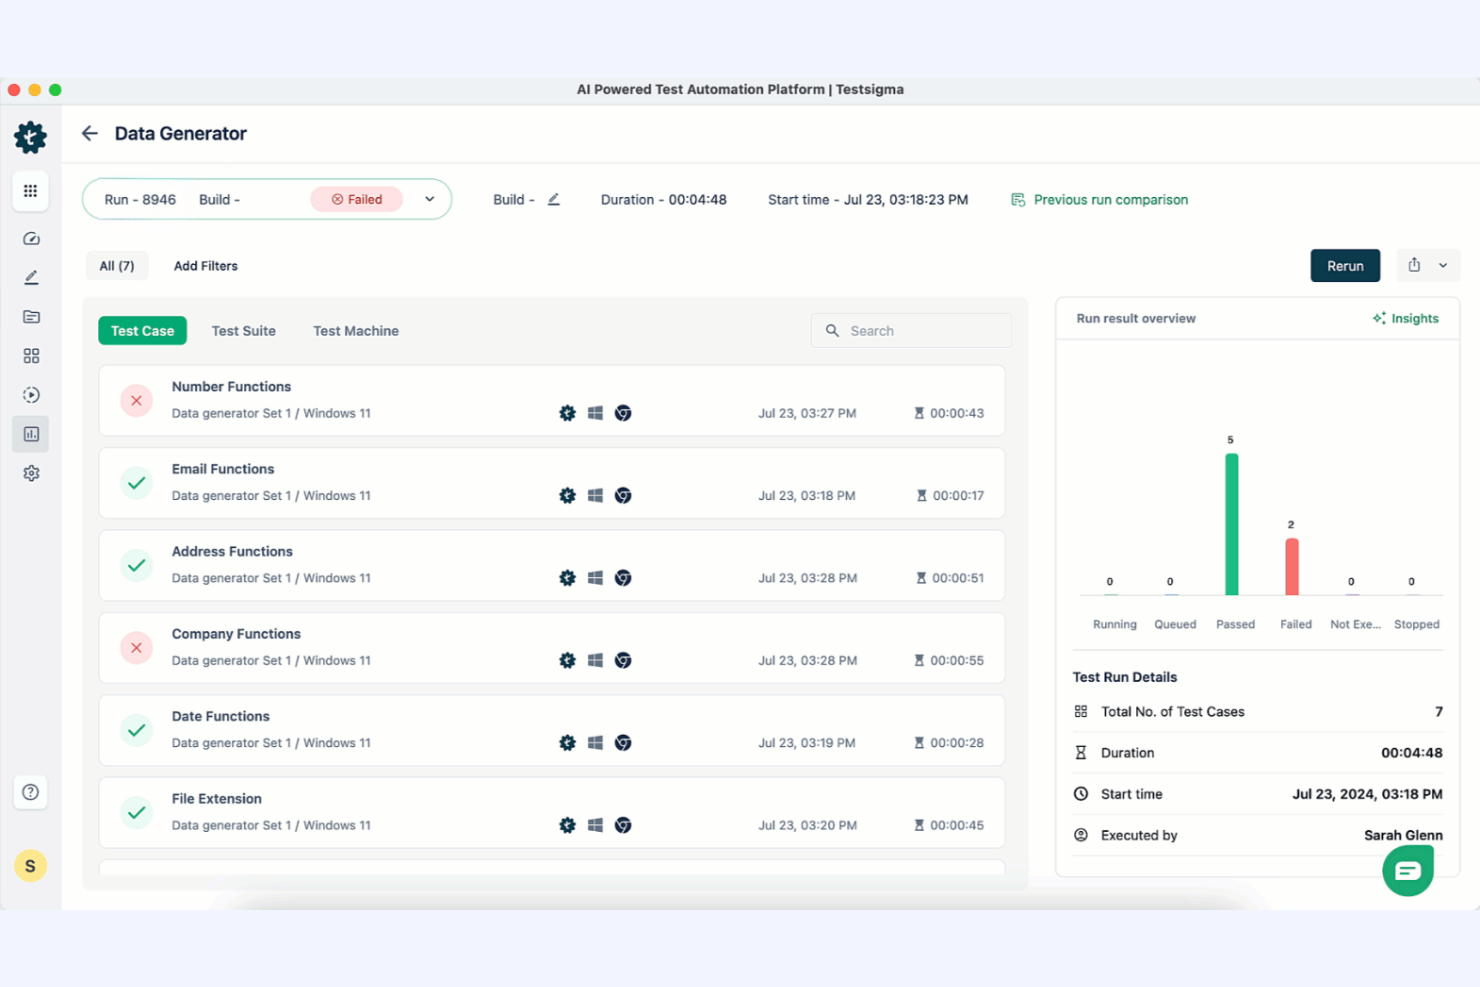Click the help question-mark icon
The image size is (1480, 987).
tap(30, 791)
